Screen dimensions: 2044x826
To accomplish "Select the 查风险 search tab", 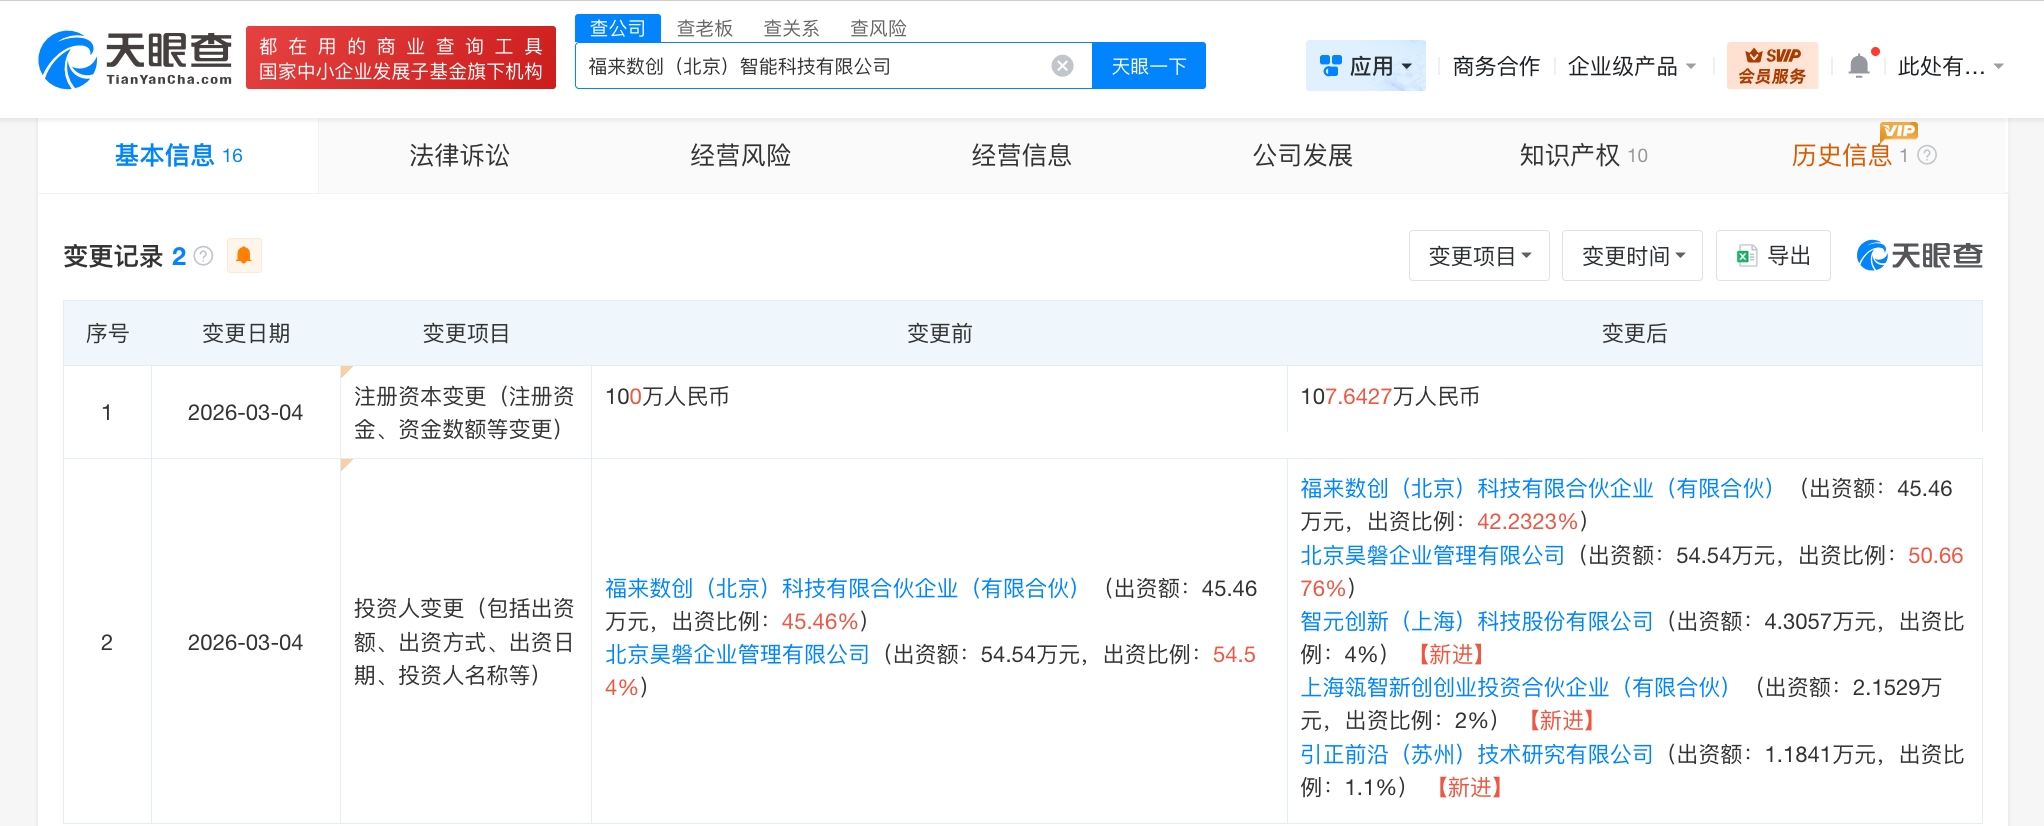I will click(x=879, y=28).
